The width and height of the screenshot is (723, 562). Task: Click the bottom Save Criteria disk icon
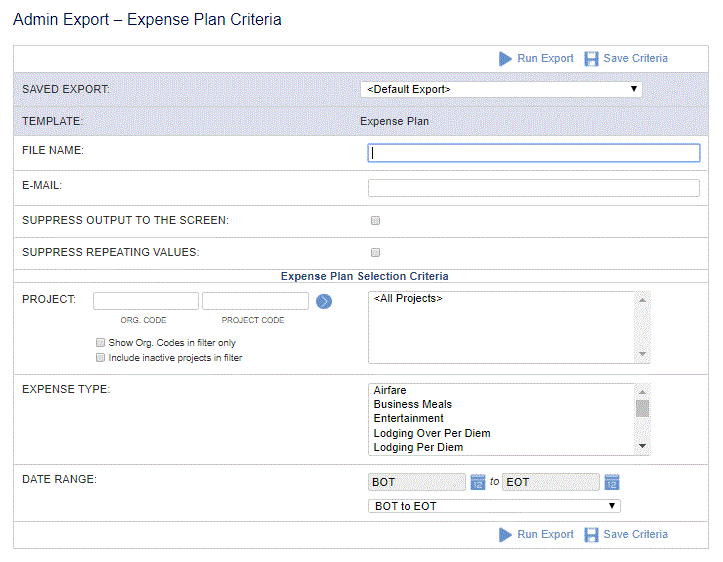[591, 534]
